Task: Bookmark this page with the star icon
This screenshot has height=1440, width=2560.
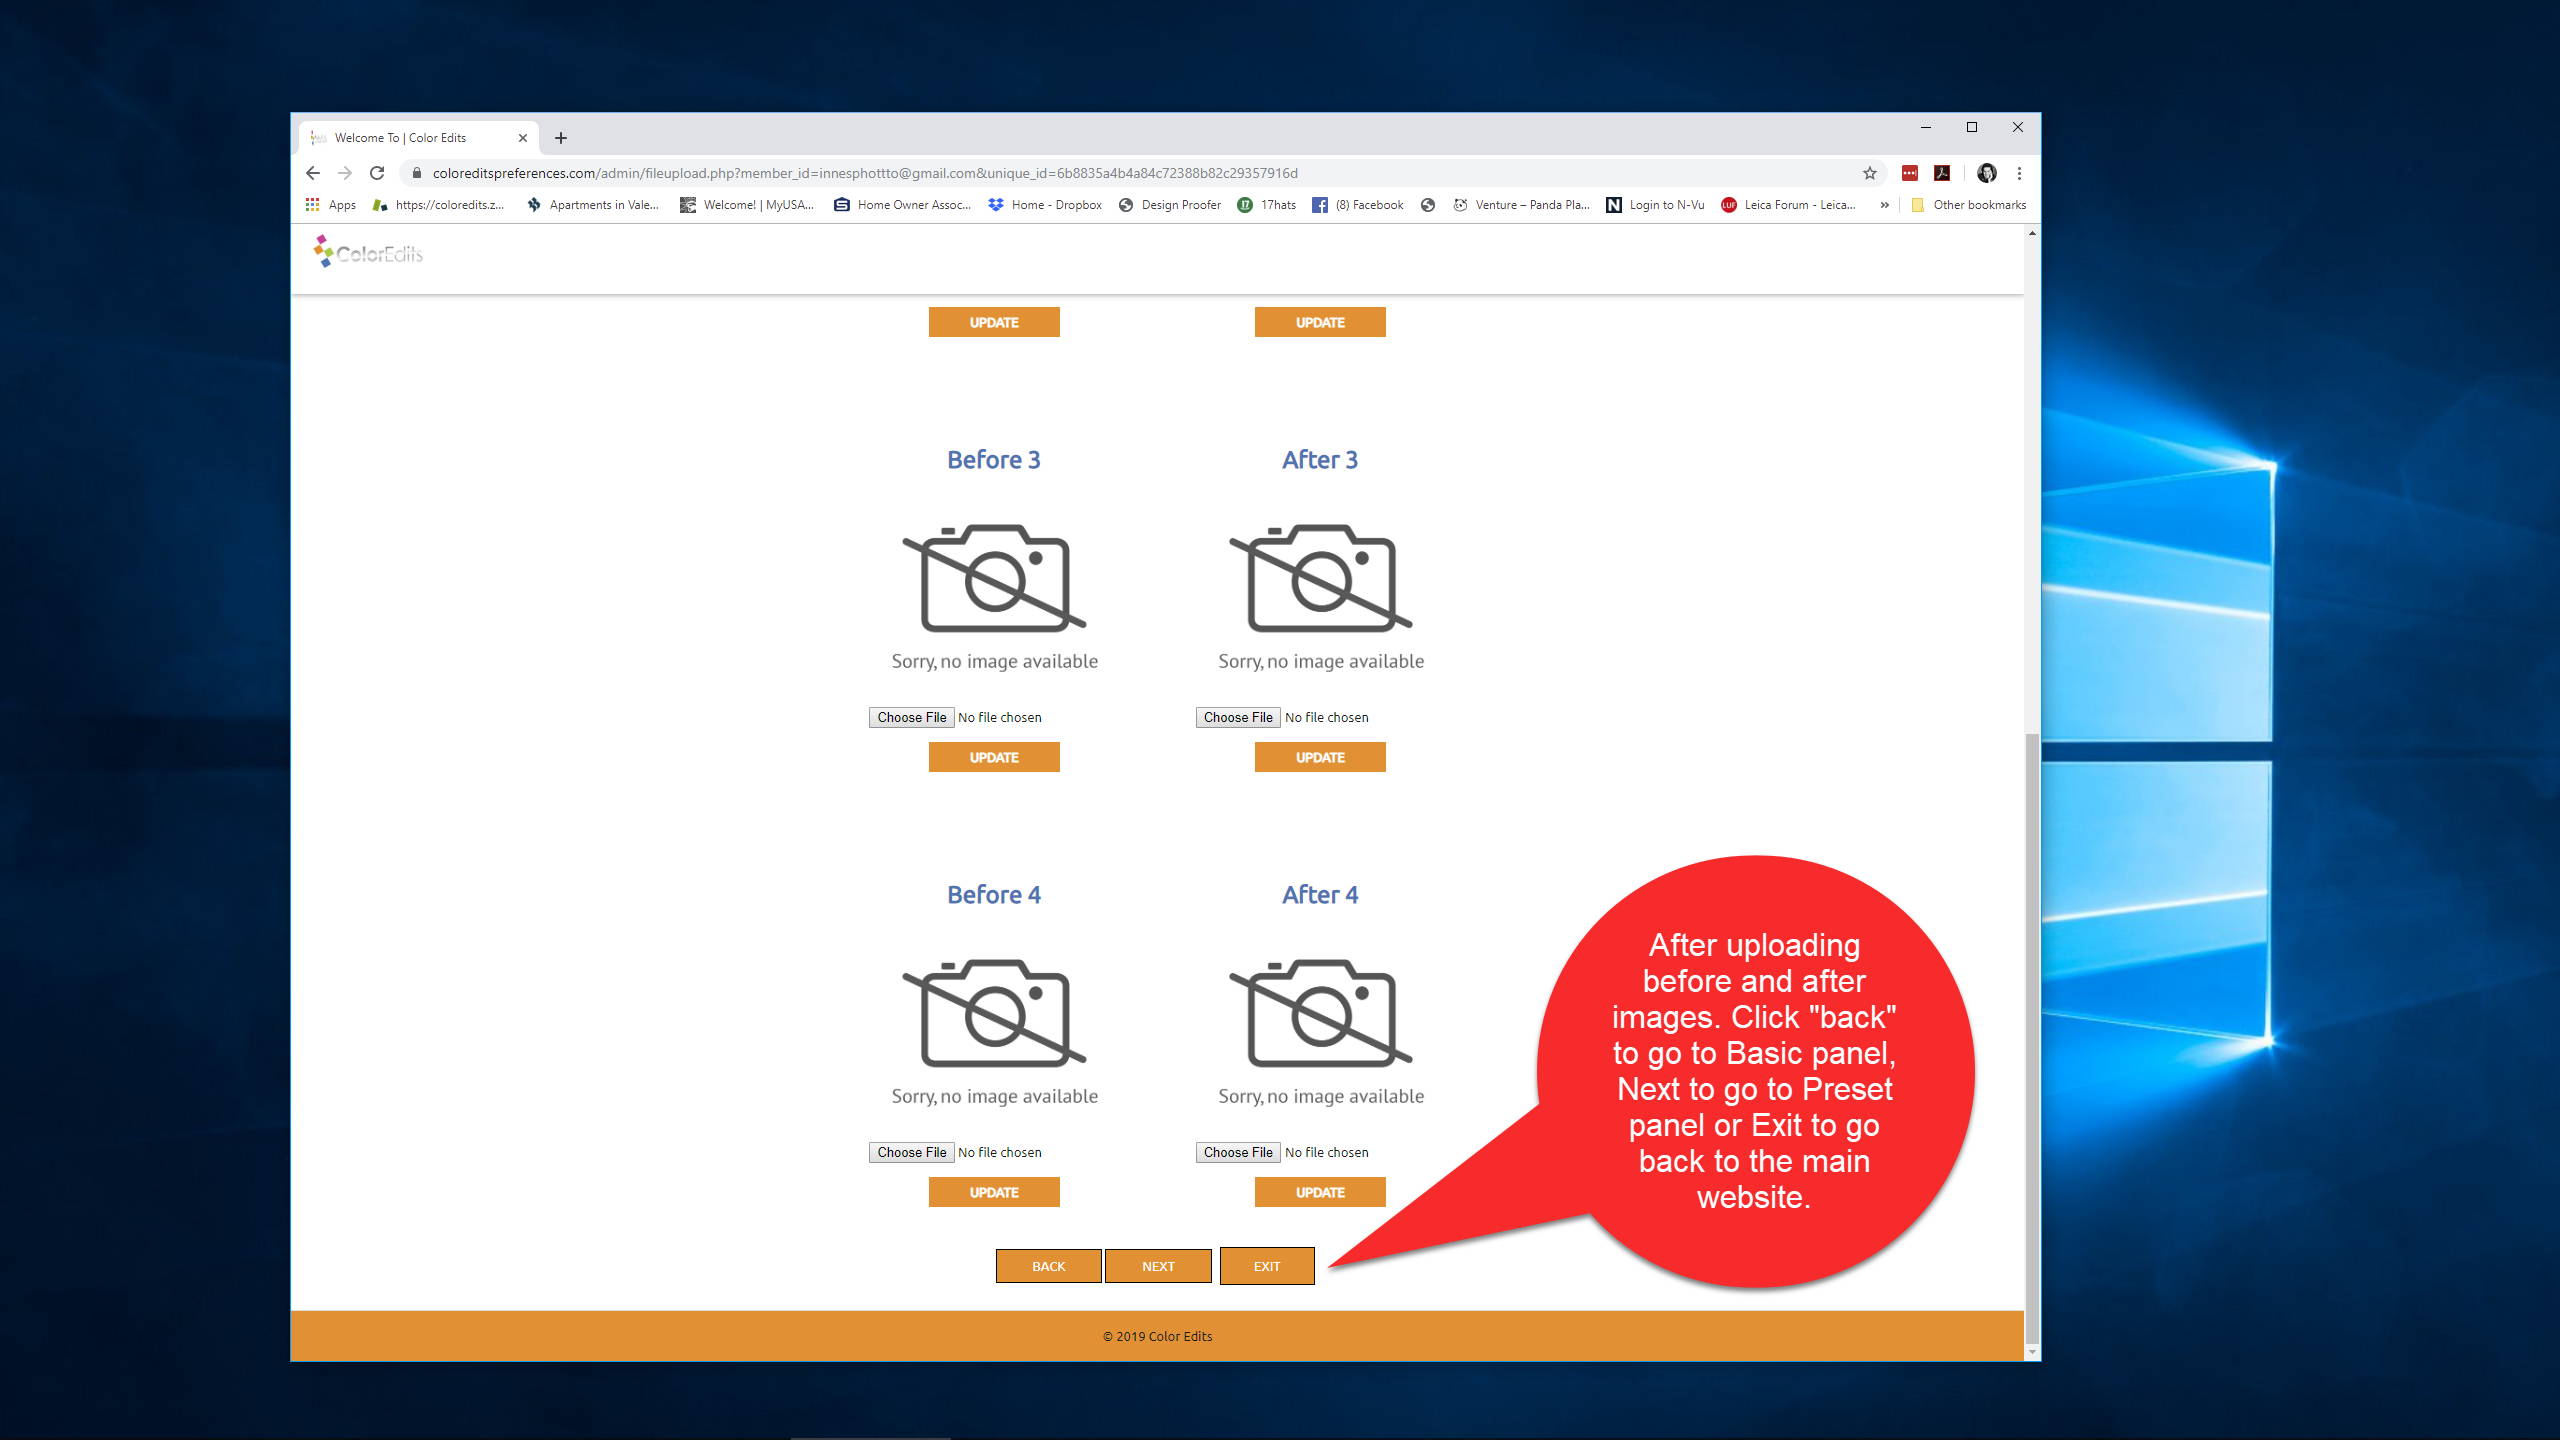Action: tap(1869, 173)
